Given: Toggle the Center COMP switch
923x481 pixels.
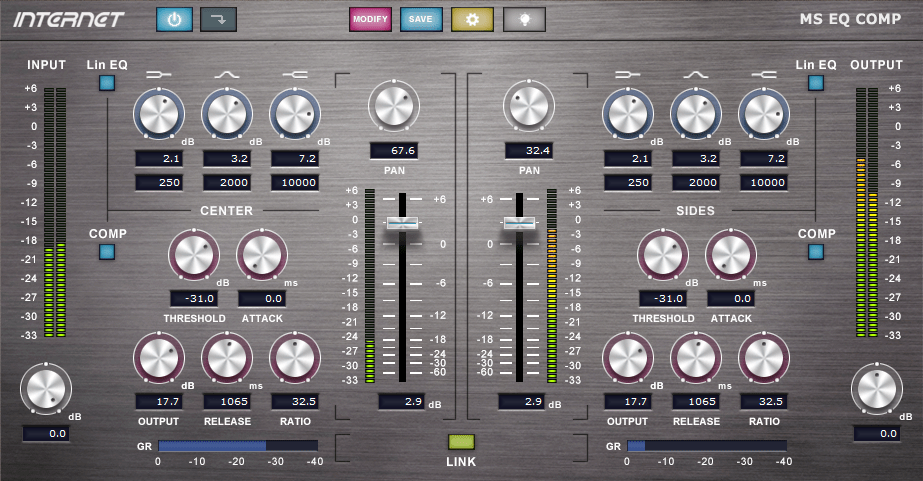Looking at the screenshot, I should point(106,251).
